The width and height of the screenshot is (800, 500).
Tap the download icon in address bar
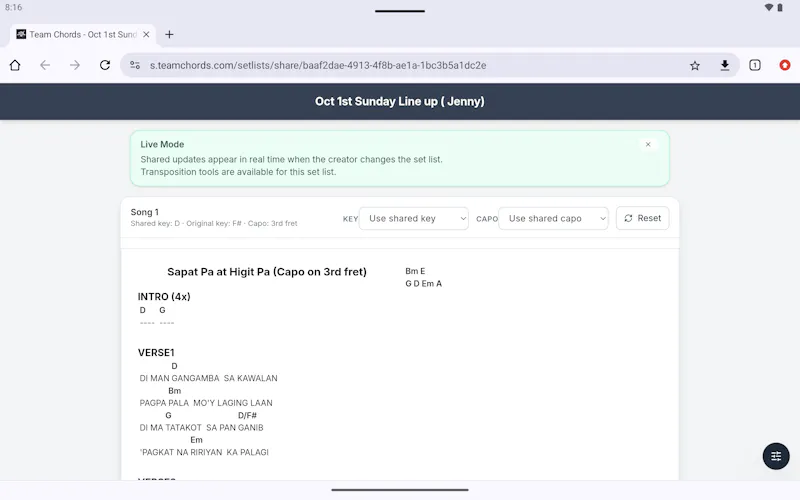click(724, 65)
